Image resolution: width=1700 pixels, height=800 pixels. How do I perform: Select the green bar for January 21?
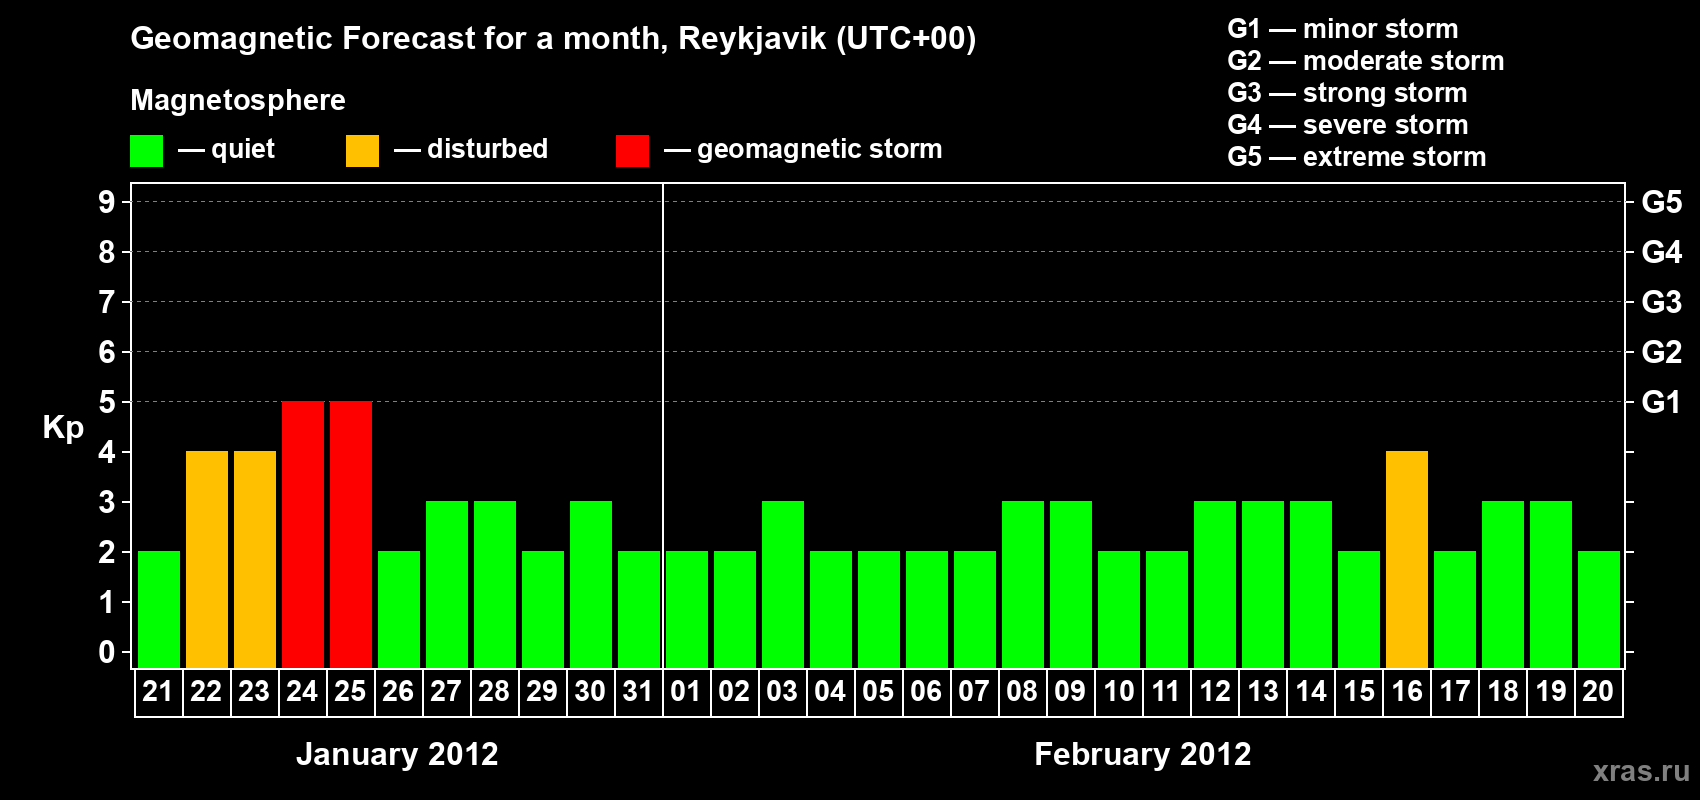(159, 609)
